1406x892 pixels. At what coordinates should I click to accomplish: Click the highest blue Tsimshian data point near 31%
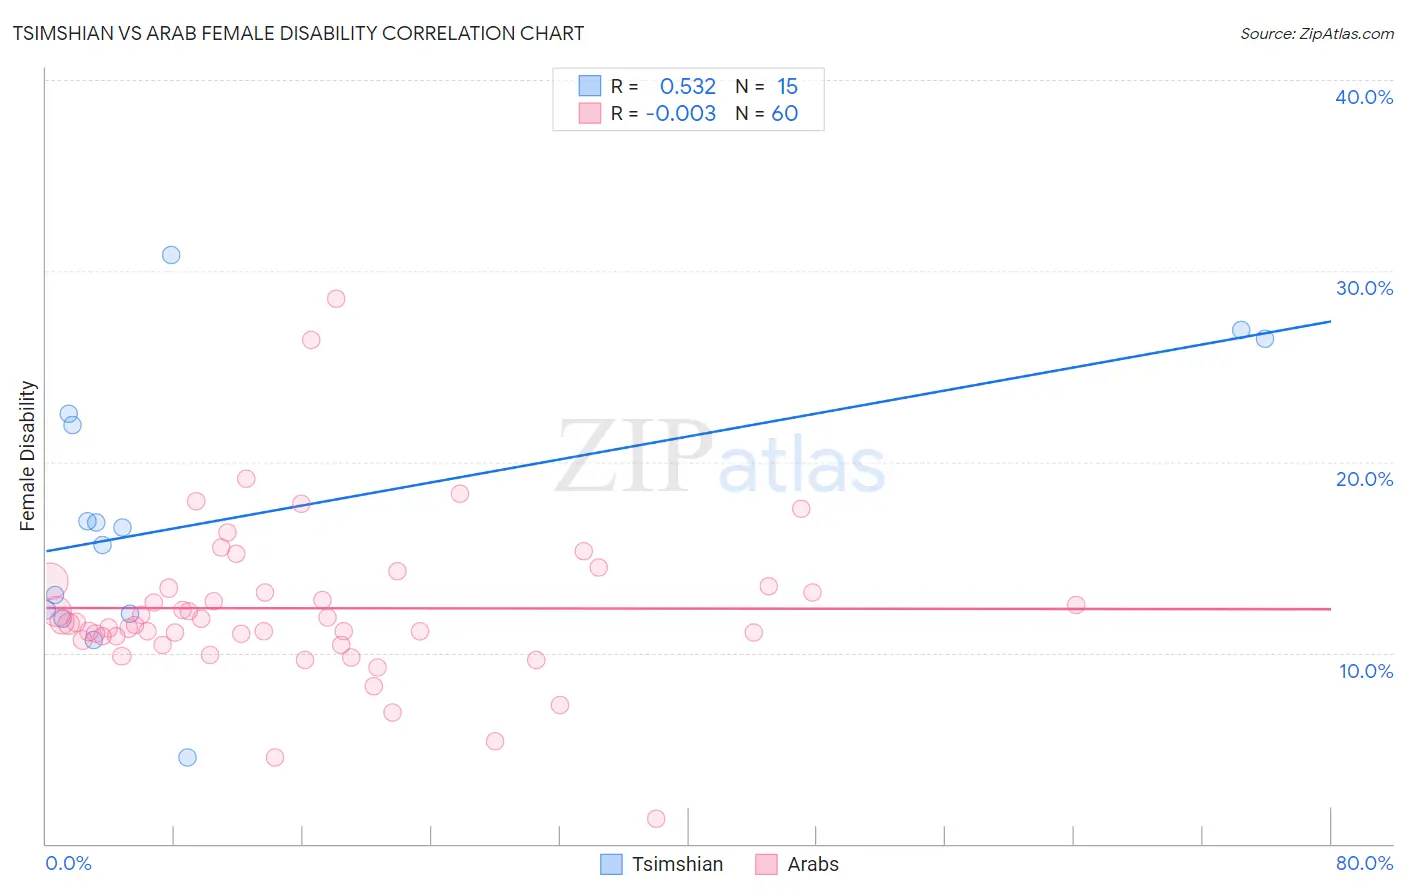tap(171, 255)
